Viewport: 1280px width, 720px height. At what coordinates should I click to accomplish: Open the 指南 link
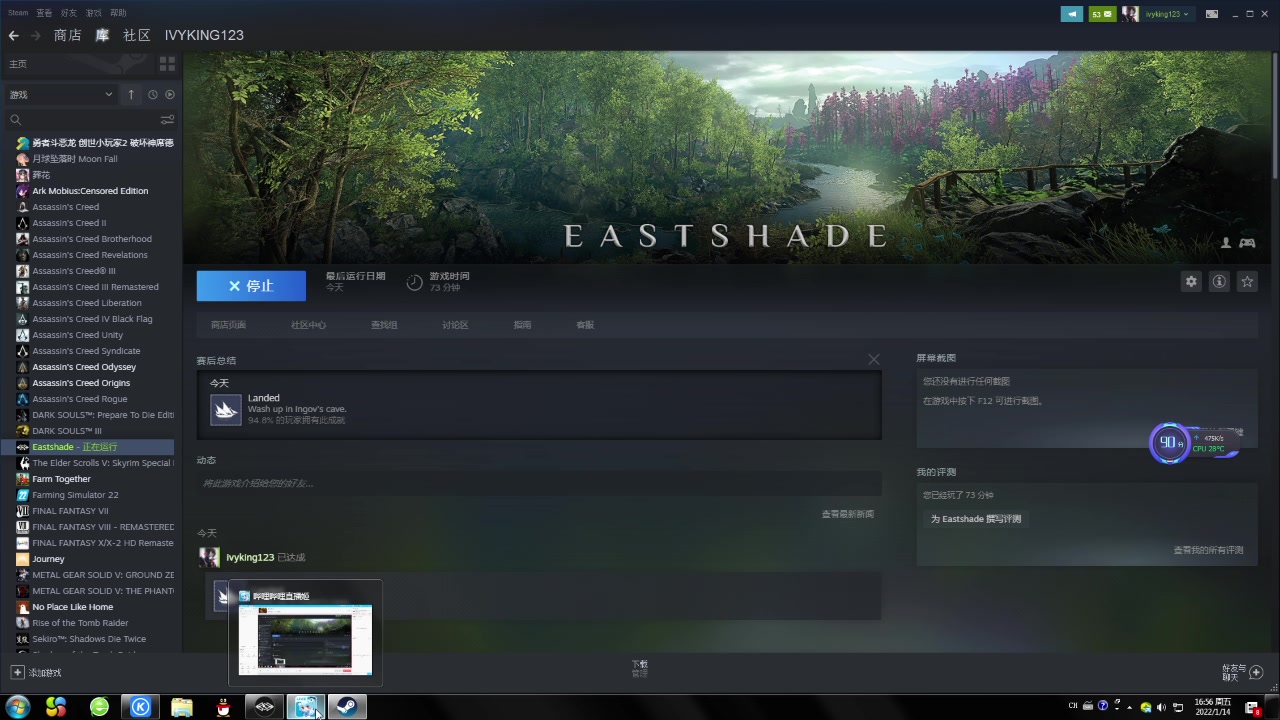(522, 325)
